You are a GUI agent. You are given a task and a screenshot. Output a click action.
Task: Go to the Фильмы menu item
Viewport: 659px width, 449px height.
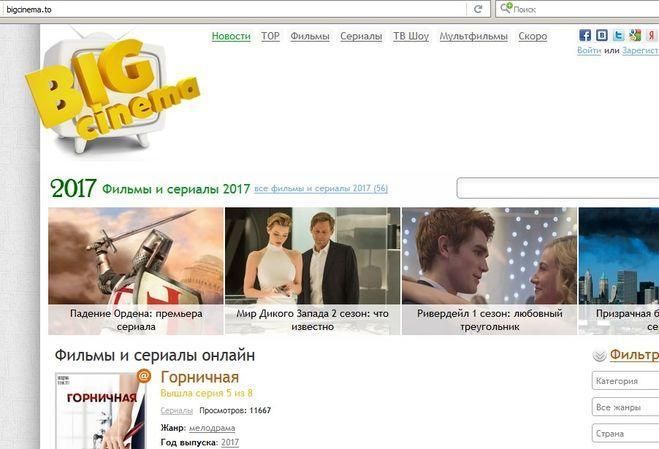[310, 36]
